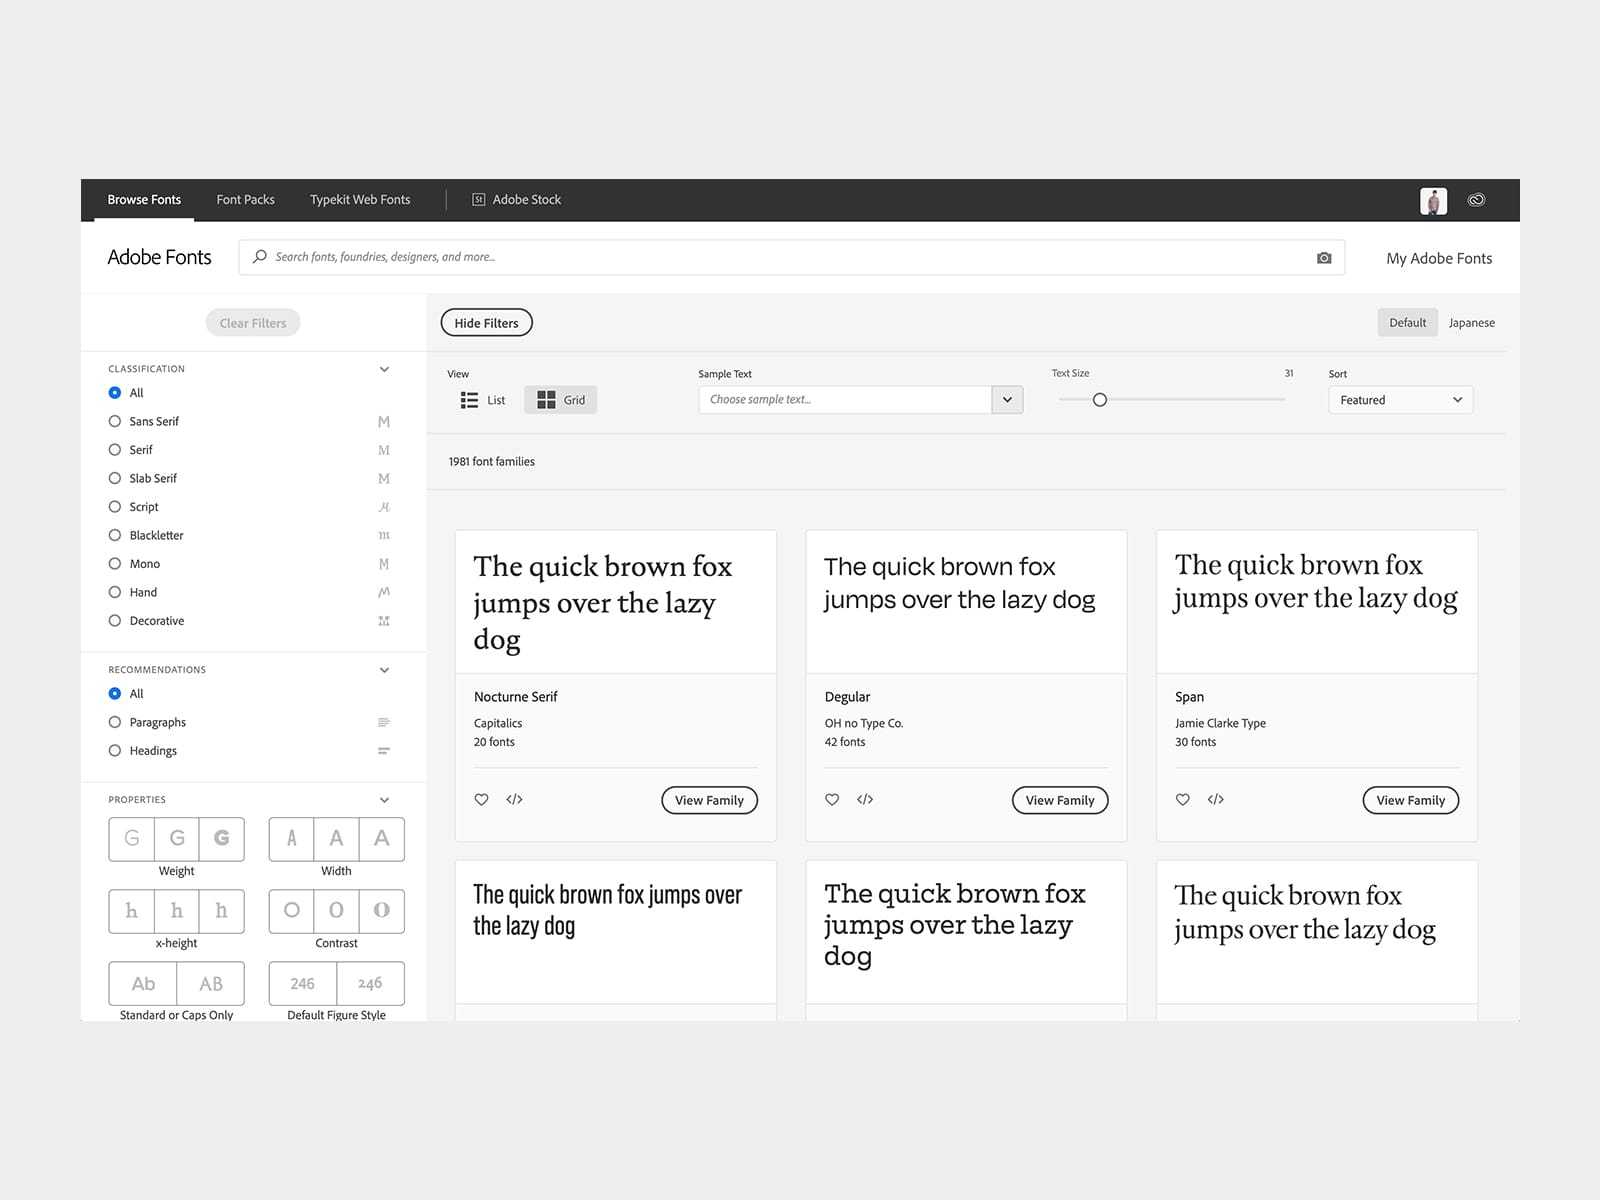Open the Sample Text dropdown
The height and width of the screenshot is (1200, 1600).
(x=1007, y=399)
